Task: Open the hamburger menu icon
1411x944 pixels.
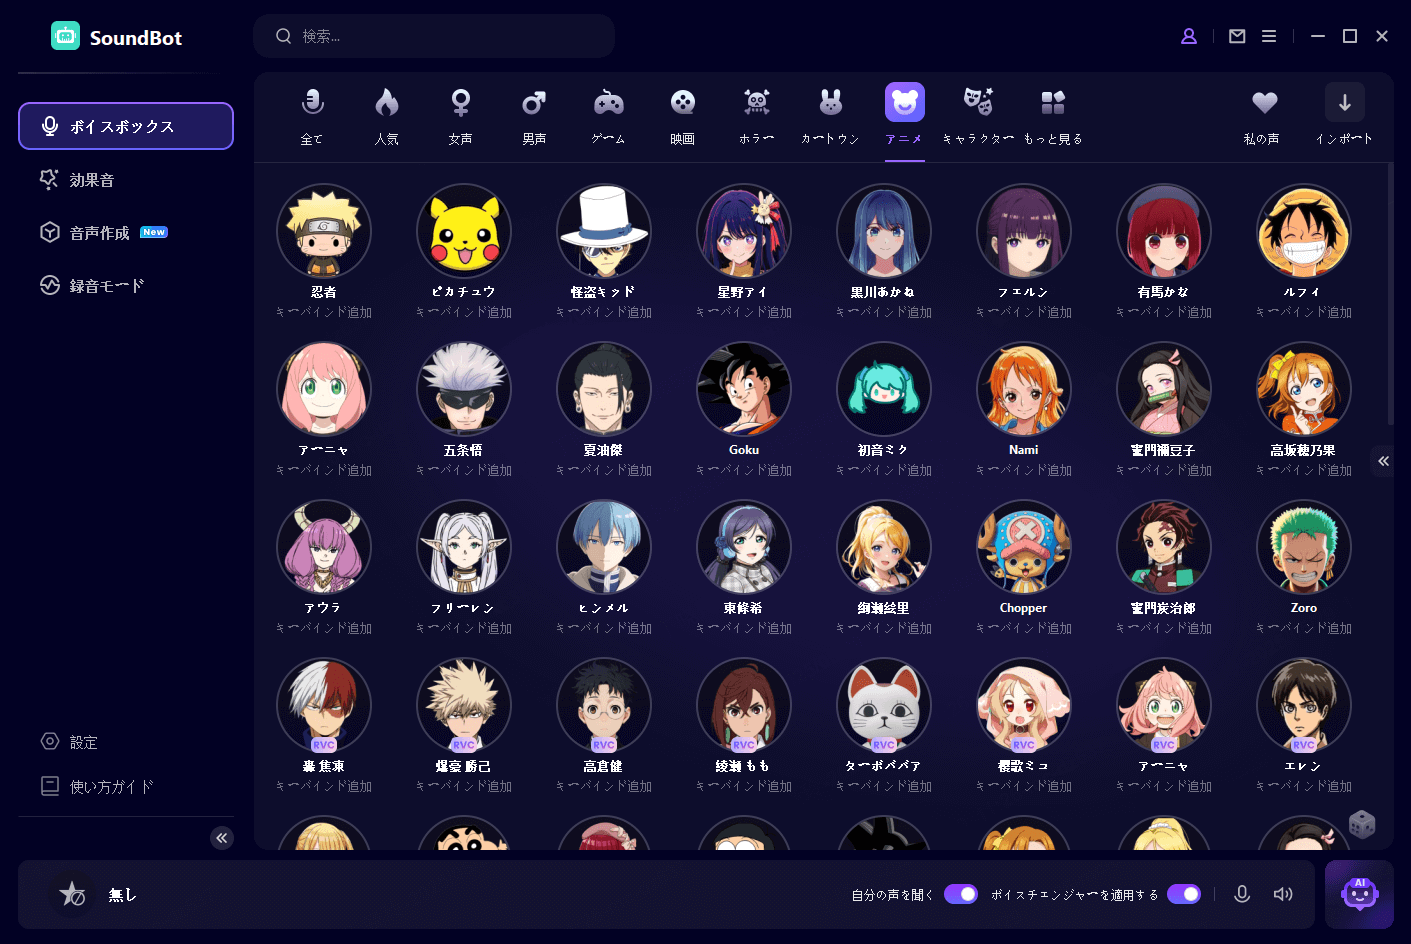Action: point(1269,36)
